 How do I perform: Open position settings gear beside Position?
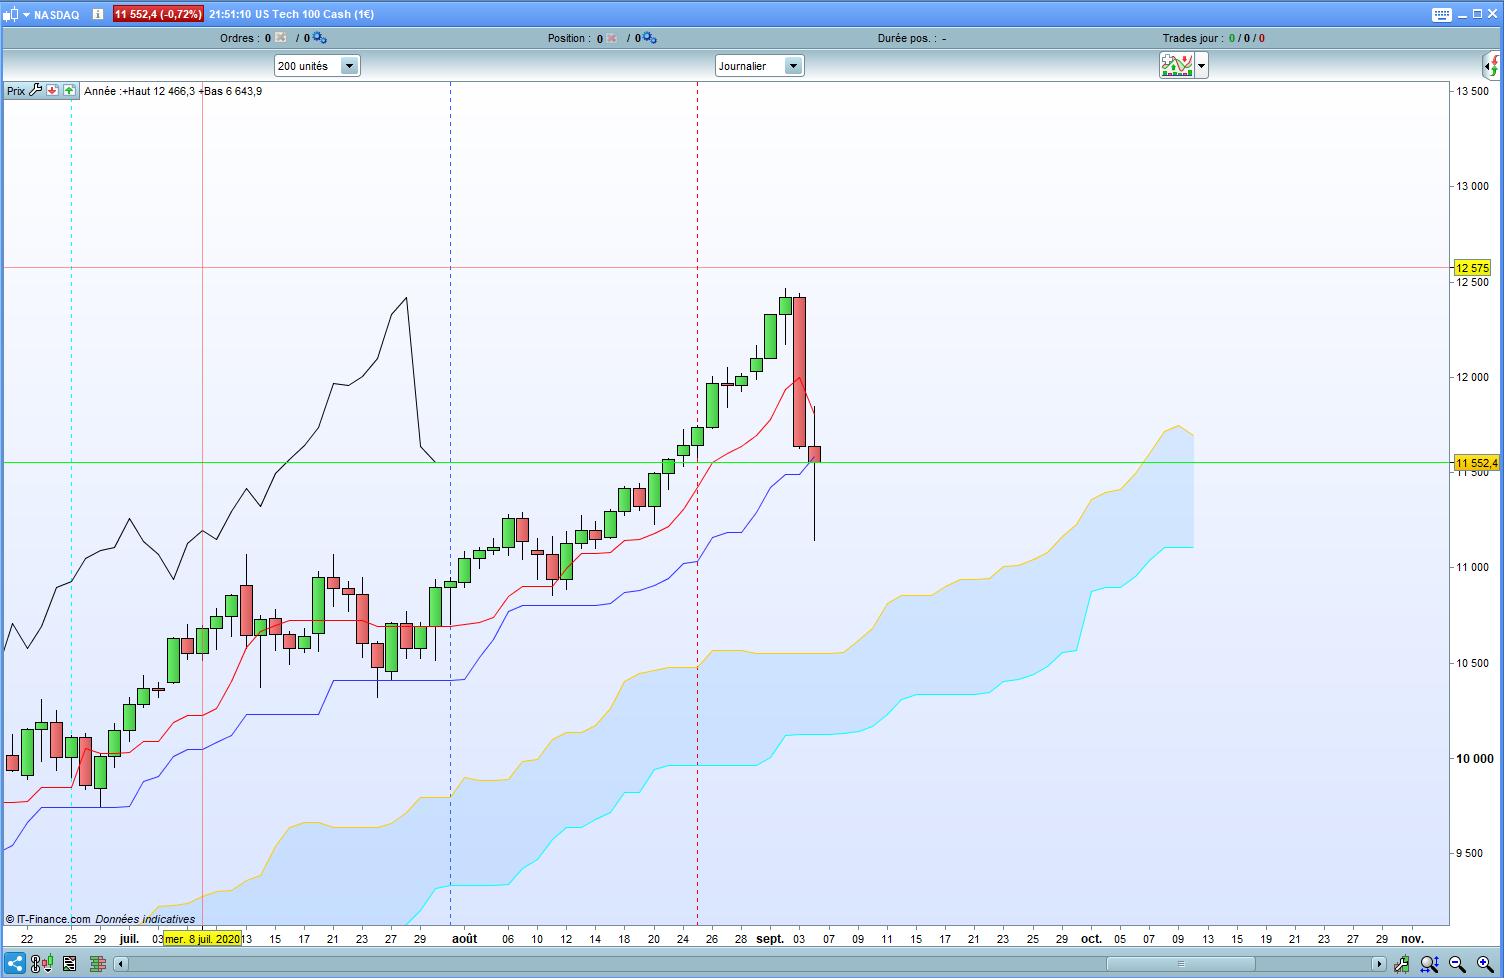[x=649, y=38]
